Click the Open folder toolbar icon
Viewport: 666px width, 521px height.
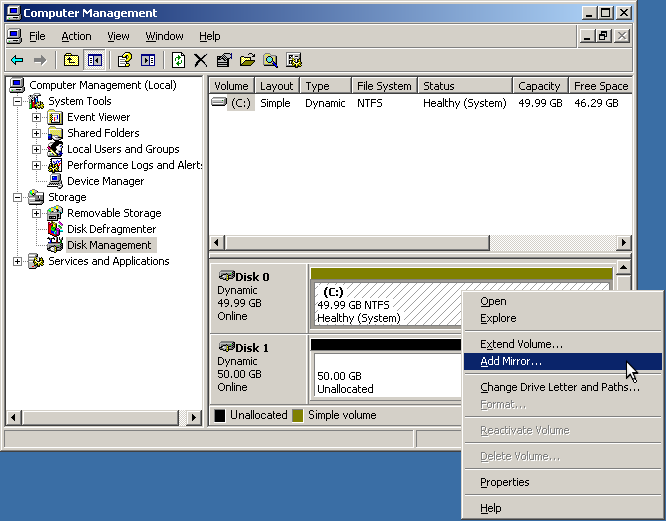coord(247,60)
